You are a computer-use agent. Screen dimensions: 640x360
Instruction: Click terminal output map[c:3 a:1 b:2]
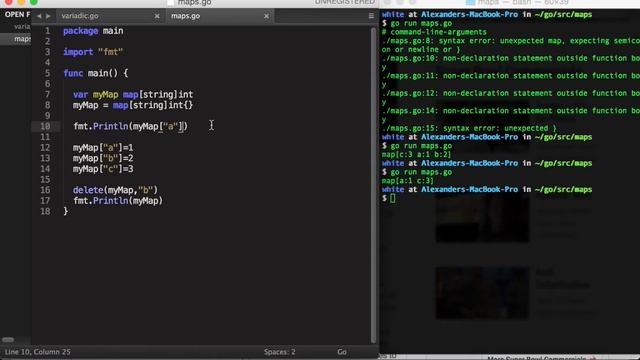point(416,155)
